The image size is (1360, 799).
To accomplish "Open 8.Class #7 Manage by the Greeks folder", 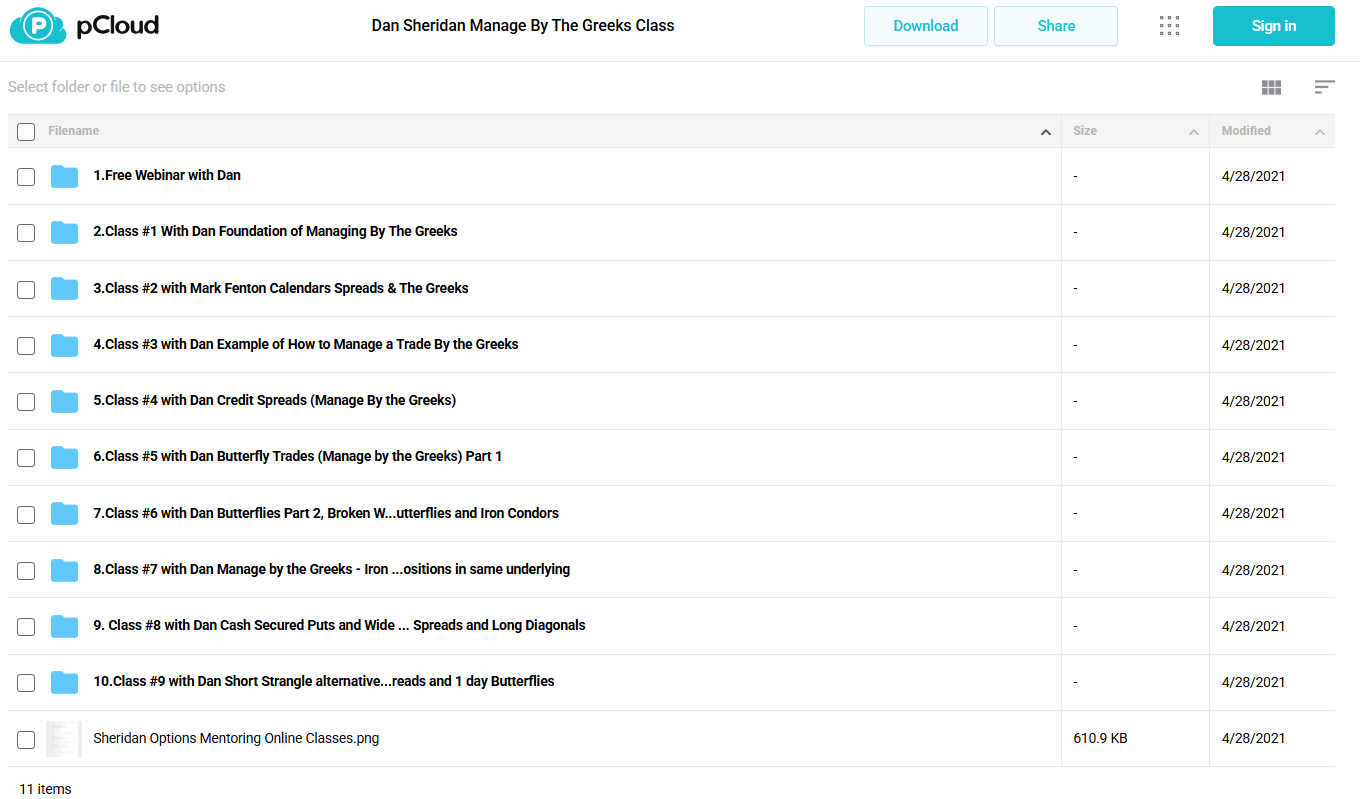I will pos(332,569).
